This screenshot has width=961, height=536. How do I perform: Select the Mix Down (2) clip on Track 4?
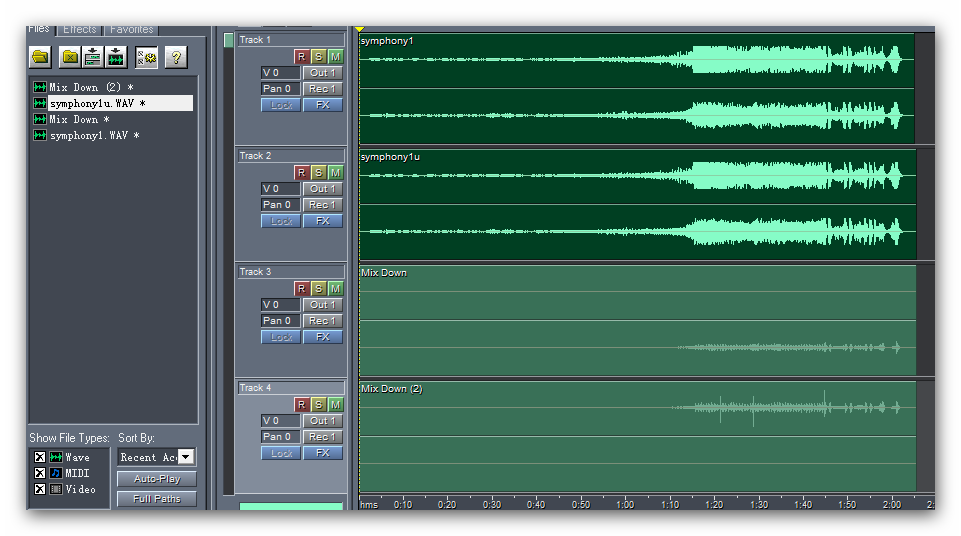point(637,436)
